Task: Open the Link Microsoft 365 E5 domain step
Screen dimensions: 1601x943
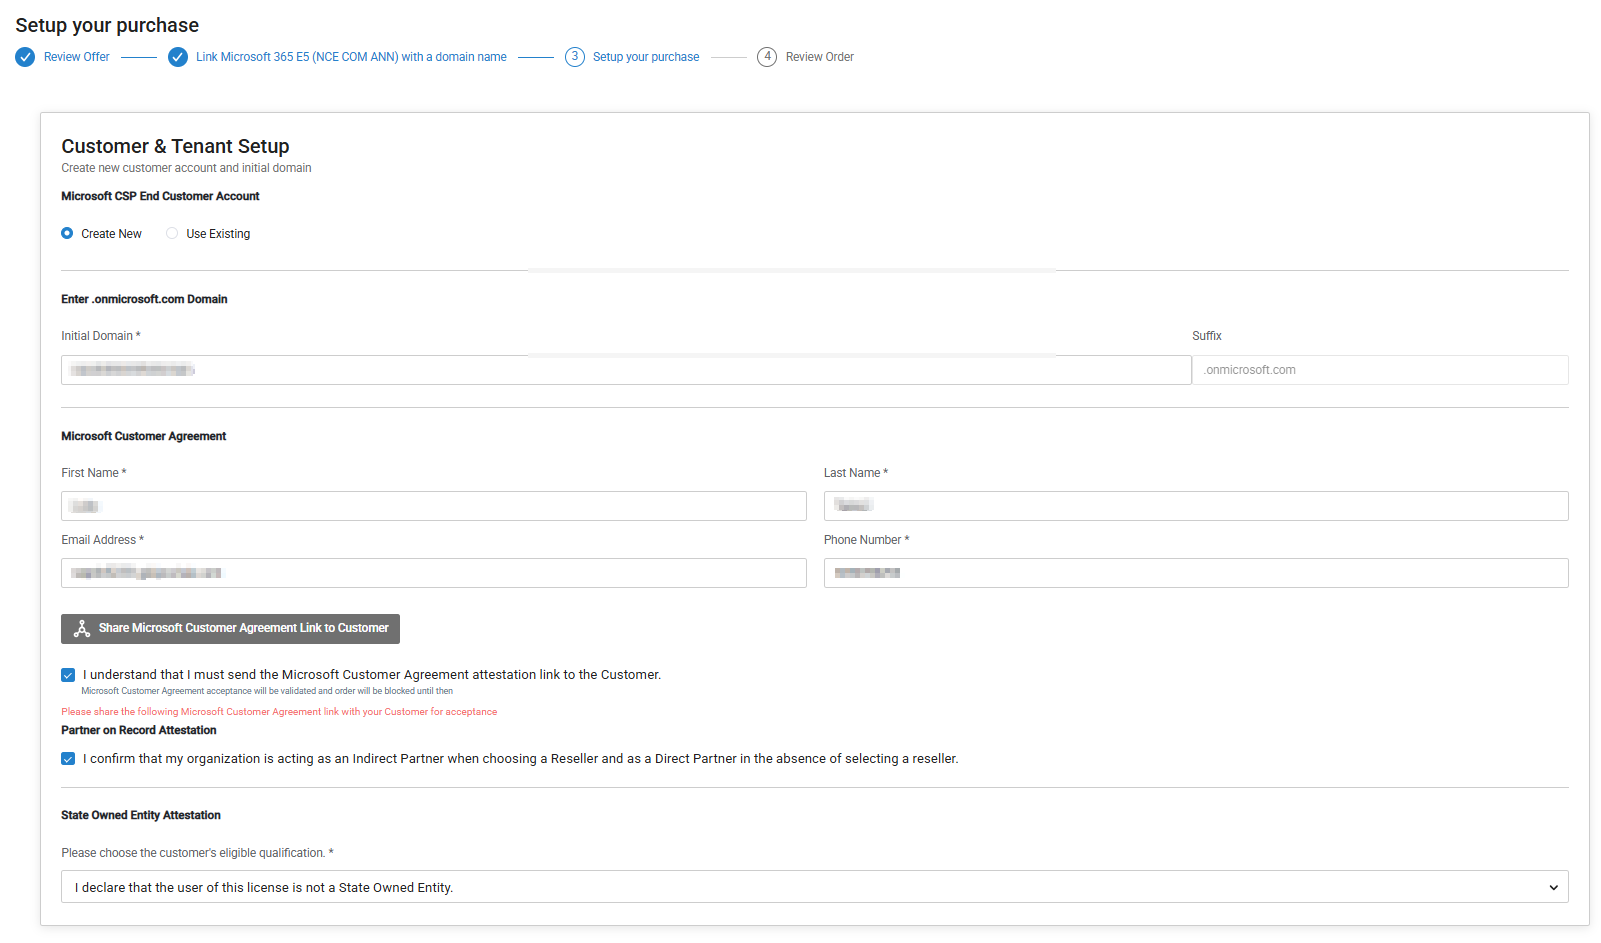Action: (x=351, y=57)
